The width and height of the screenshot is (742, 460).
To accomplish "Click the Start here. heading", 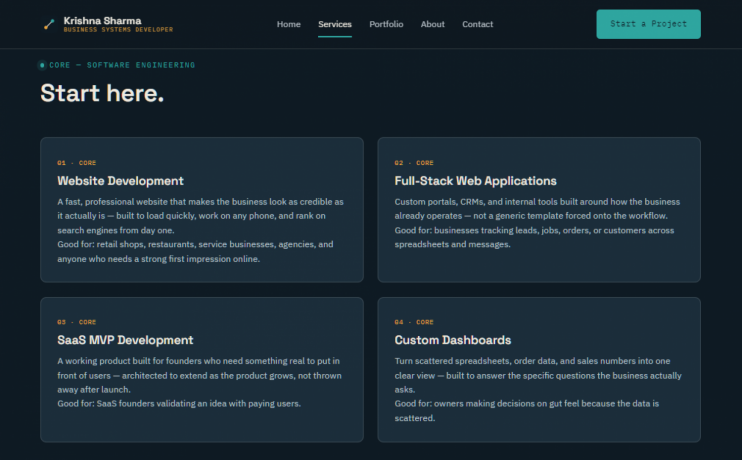I will click(x=102, y=93).
